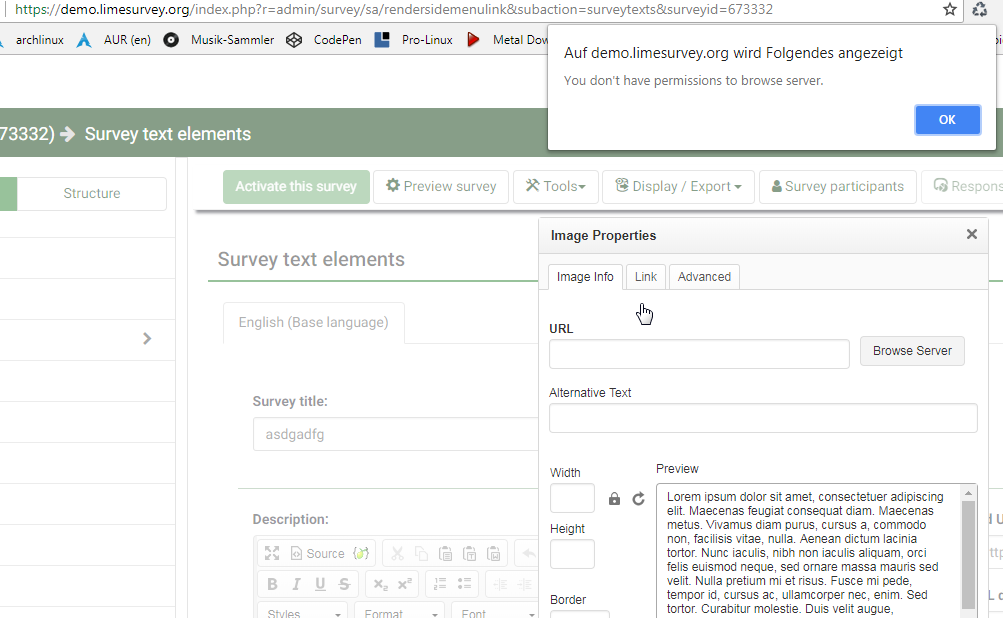Open the Tools dropdown menu
1003x618 pixels.
[x=555, y=186]
